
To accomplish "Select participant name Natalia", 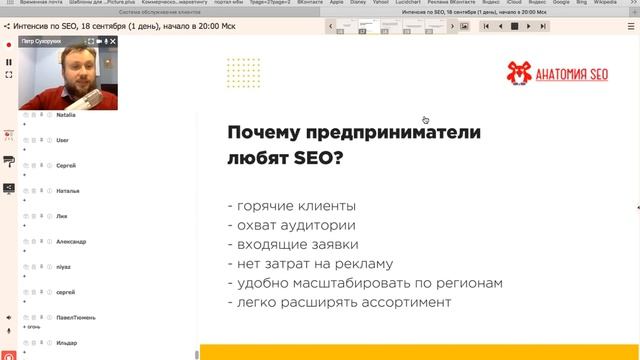I will pyautogui.click(x=66, y=115).
